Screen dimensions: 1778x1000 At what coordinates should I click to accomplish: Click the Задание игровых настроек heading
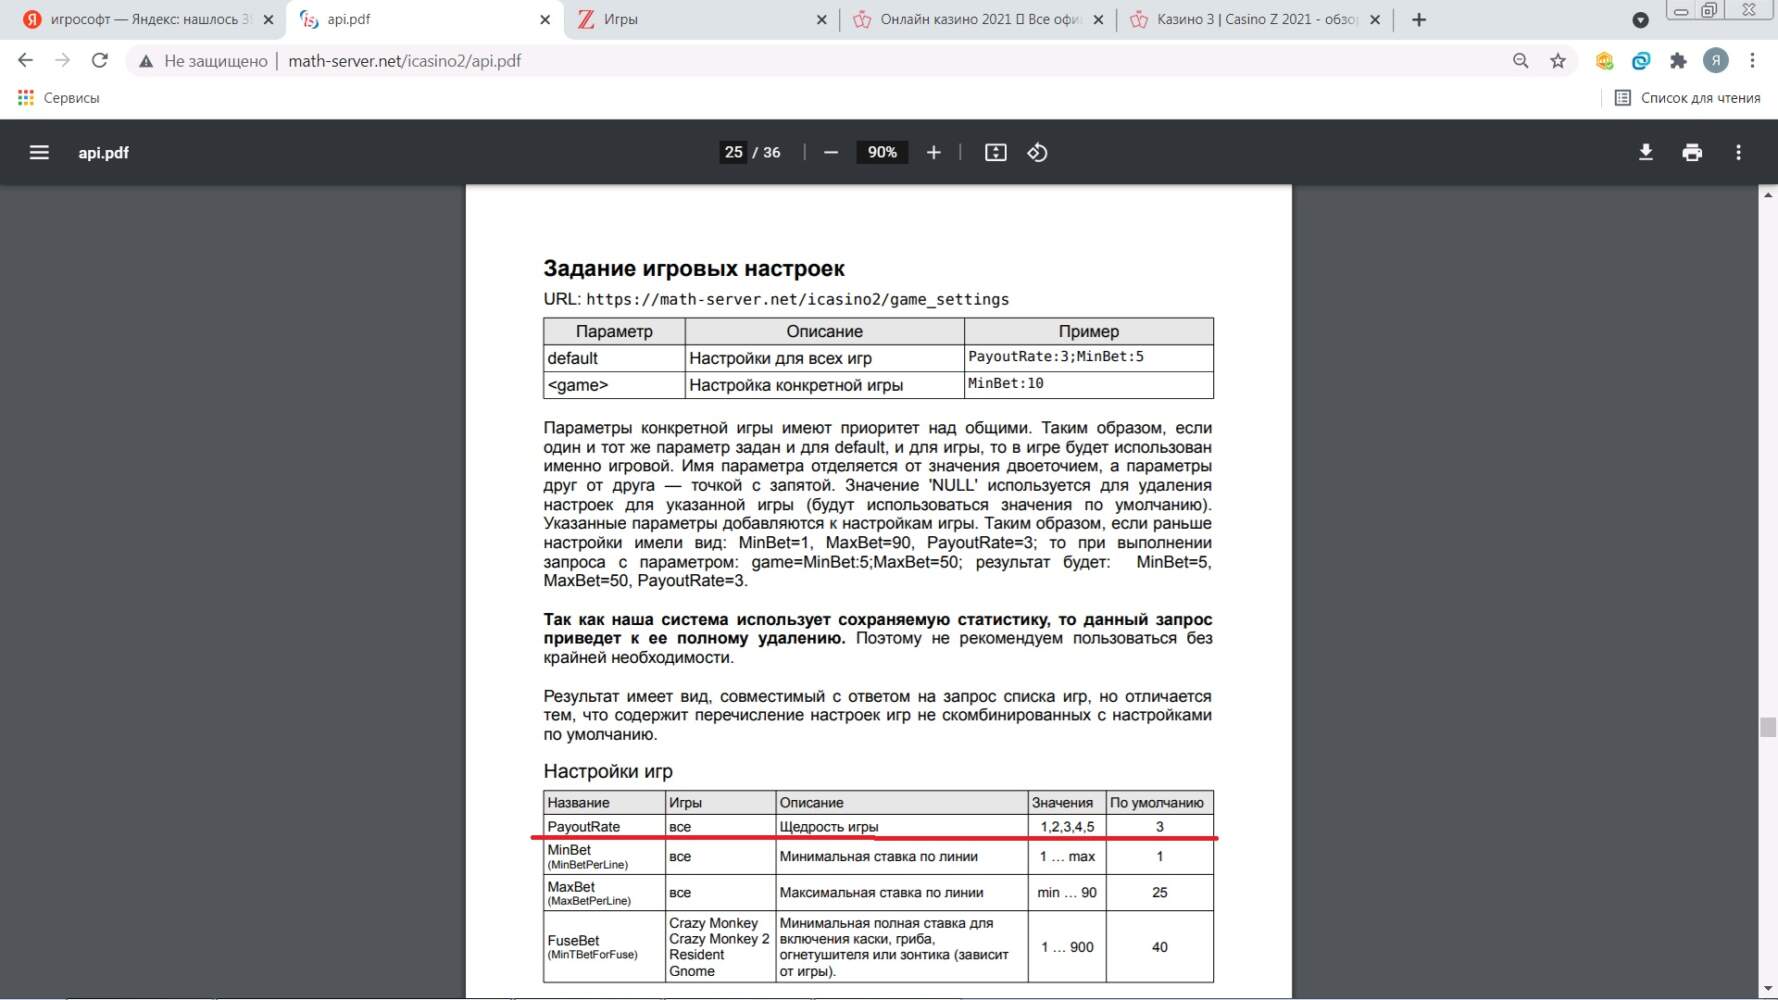pos(694,268)
